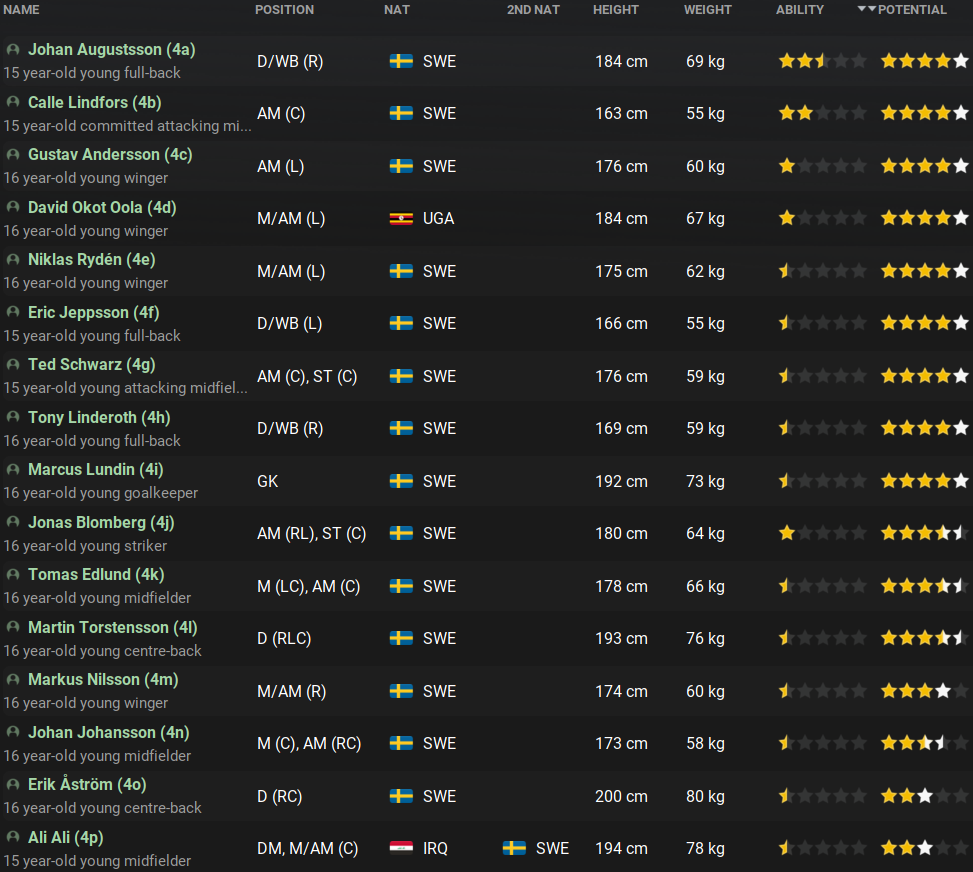
Task: Click the person icon beside Marcus Lundin
Action: click(12, 470)
